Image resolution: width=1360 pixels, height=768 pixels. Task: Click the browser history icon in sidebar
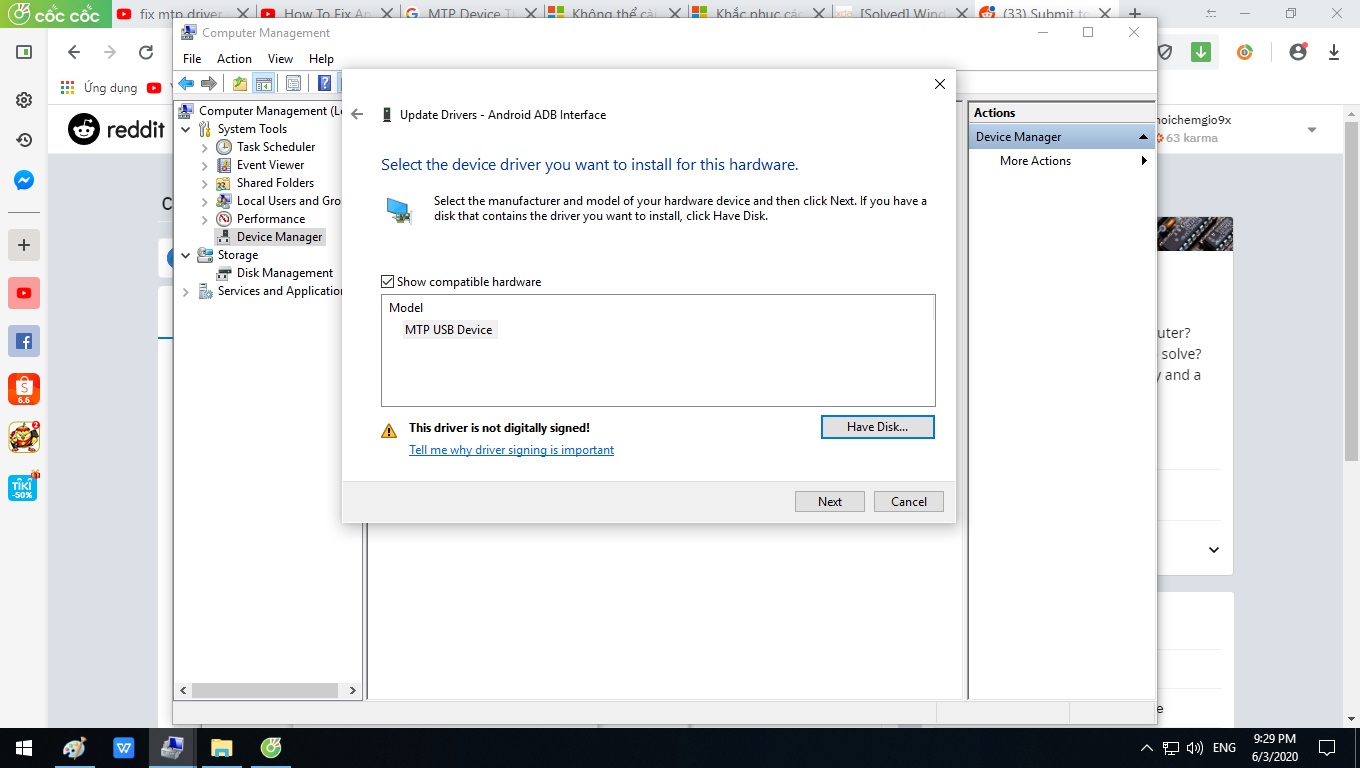click(x=24, y=140)
